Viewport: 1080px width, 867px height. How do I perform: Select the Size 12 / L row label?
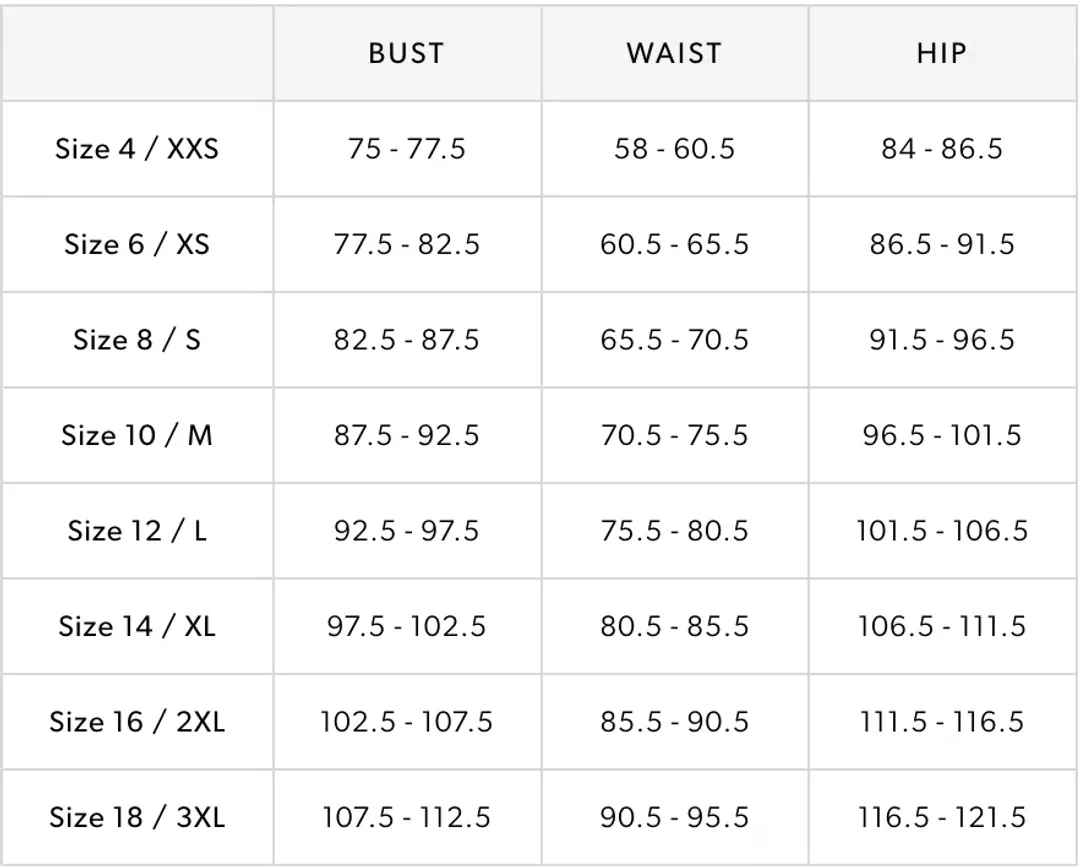[137, 530]
